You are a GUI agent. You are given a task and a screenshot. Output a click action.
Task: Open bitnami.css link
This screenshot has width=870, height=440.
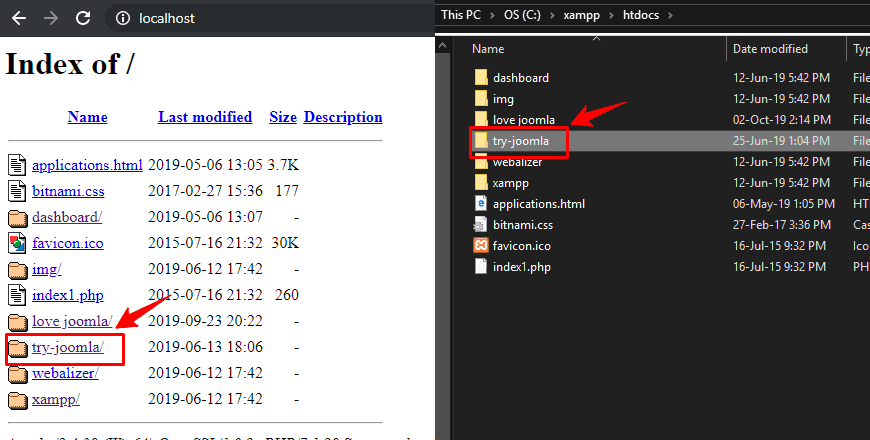(x=68, y=191)
